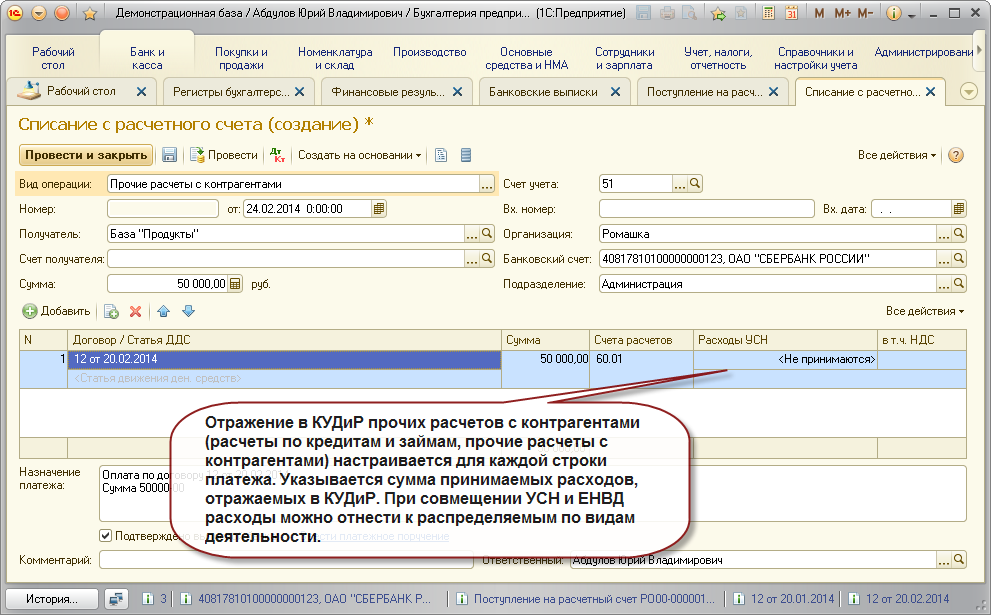Click the magnifier next to Банковский счет field
Image resolution: width=991 pixels, height=615 pixels.
[959, 259]
